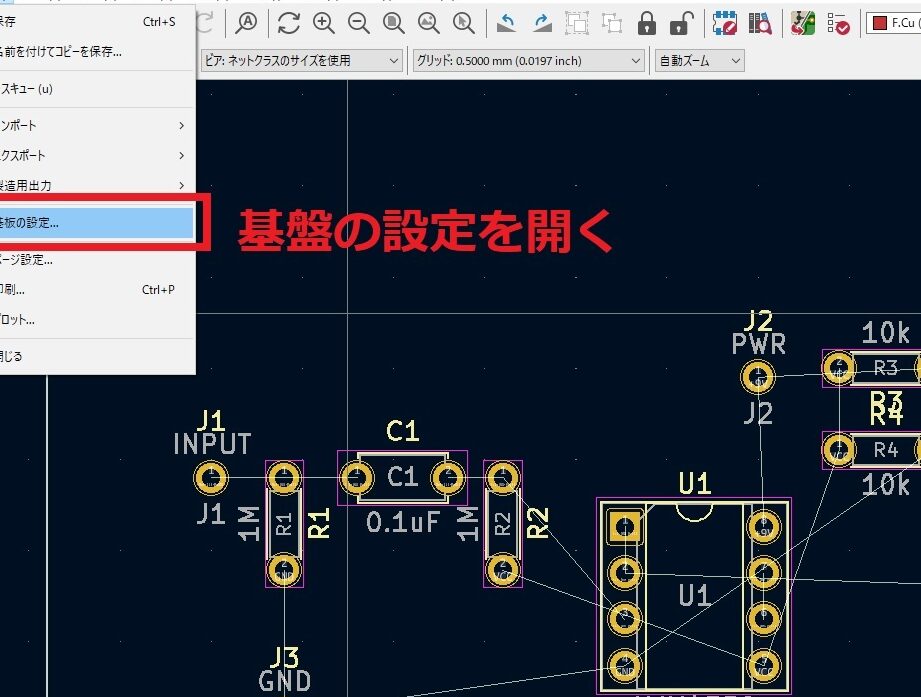Open the 自動ズーム zoom dropdown
The image size is (921, 697).
click(x=699, y=61)
